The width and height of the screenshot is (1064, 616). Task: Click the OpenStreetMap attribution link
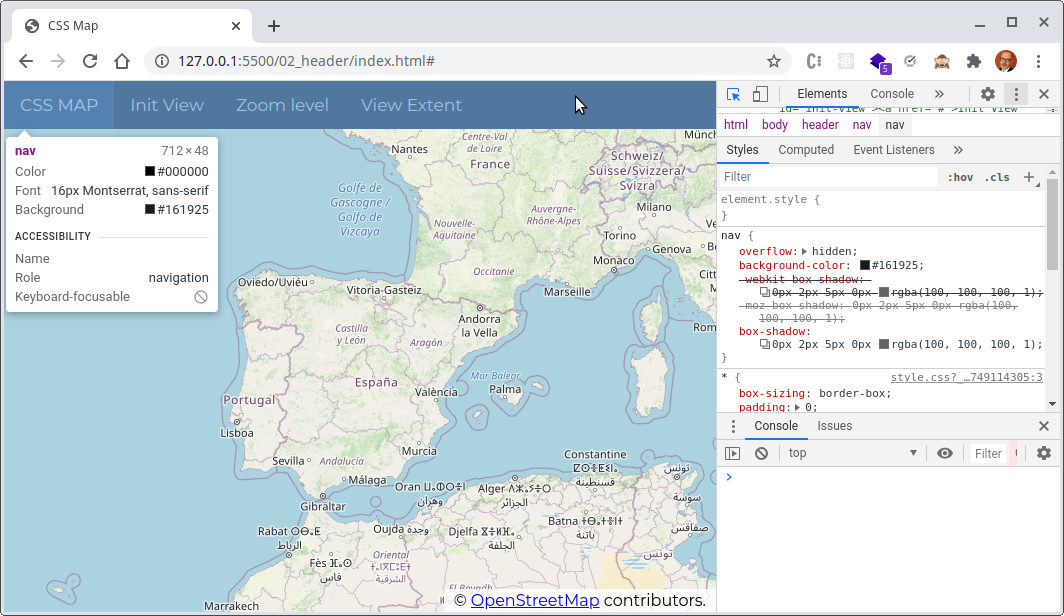coord(535,600)
